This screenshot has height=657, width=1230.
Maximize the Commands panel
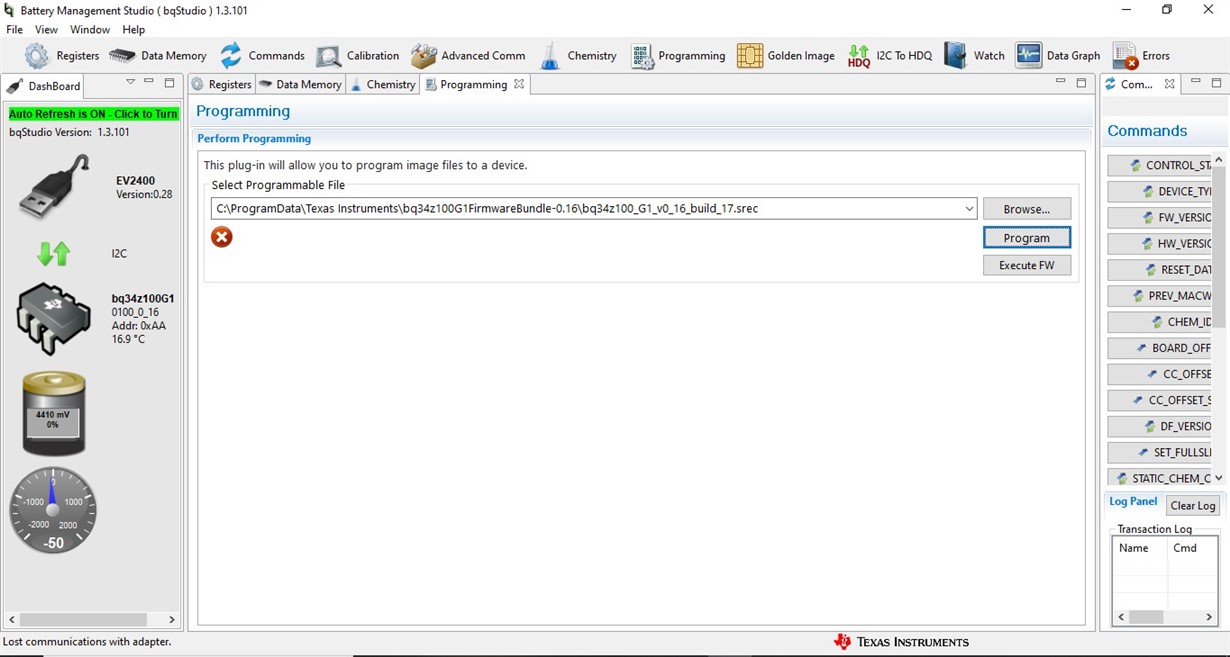point(1216,82)
